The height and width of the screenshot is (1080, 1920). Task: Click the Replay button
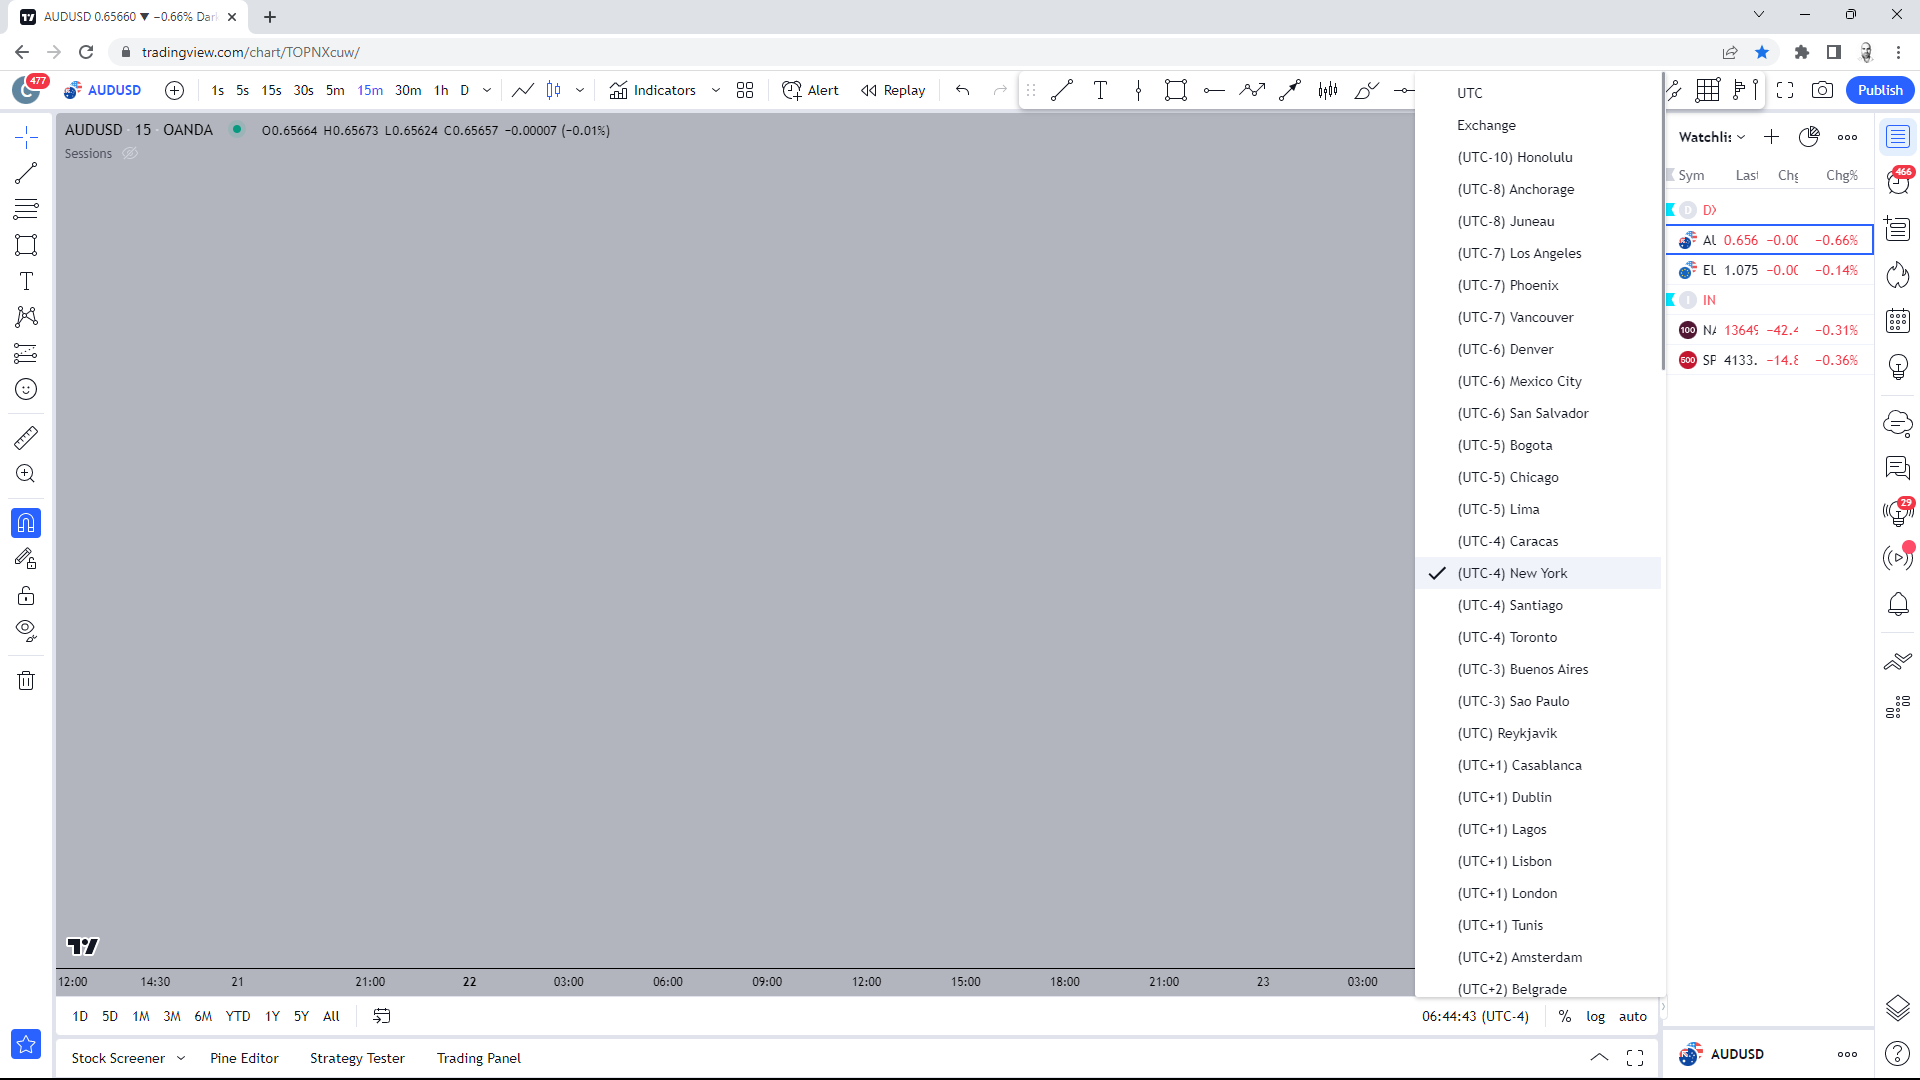pos(893,90)
